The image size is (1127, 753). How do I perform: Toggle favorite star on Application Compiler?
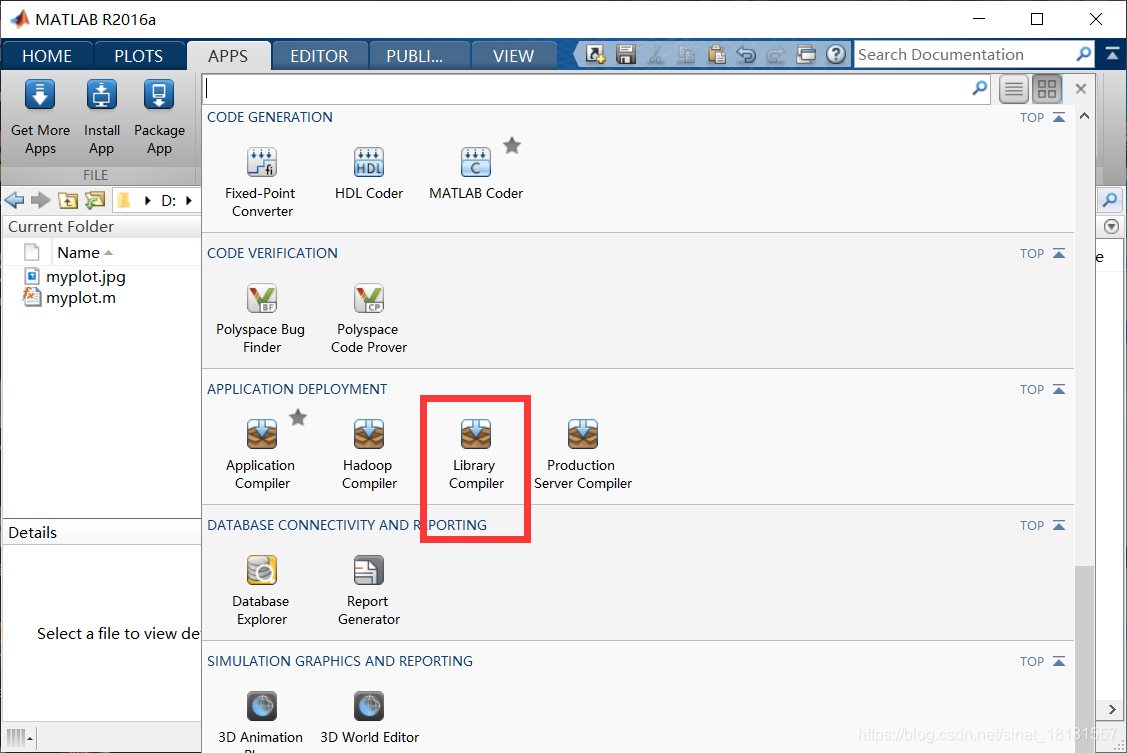[x=298, y=417]
